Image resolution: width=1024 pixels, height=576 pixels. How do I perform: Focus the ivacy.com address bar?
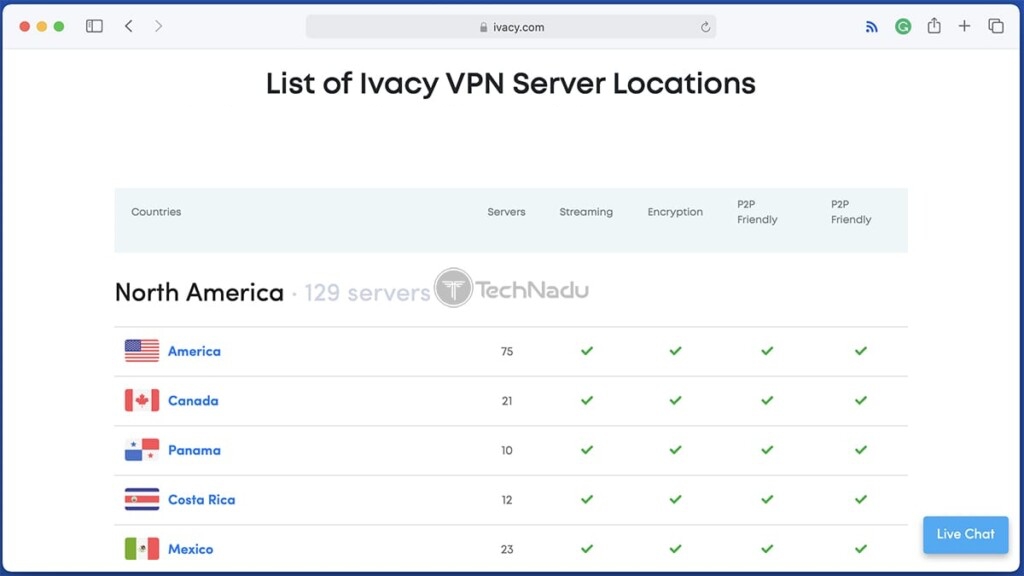point(511,27)
